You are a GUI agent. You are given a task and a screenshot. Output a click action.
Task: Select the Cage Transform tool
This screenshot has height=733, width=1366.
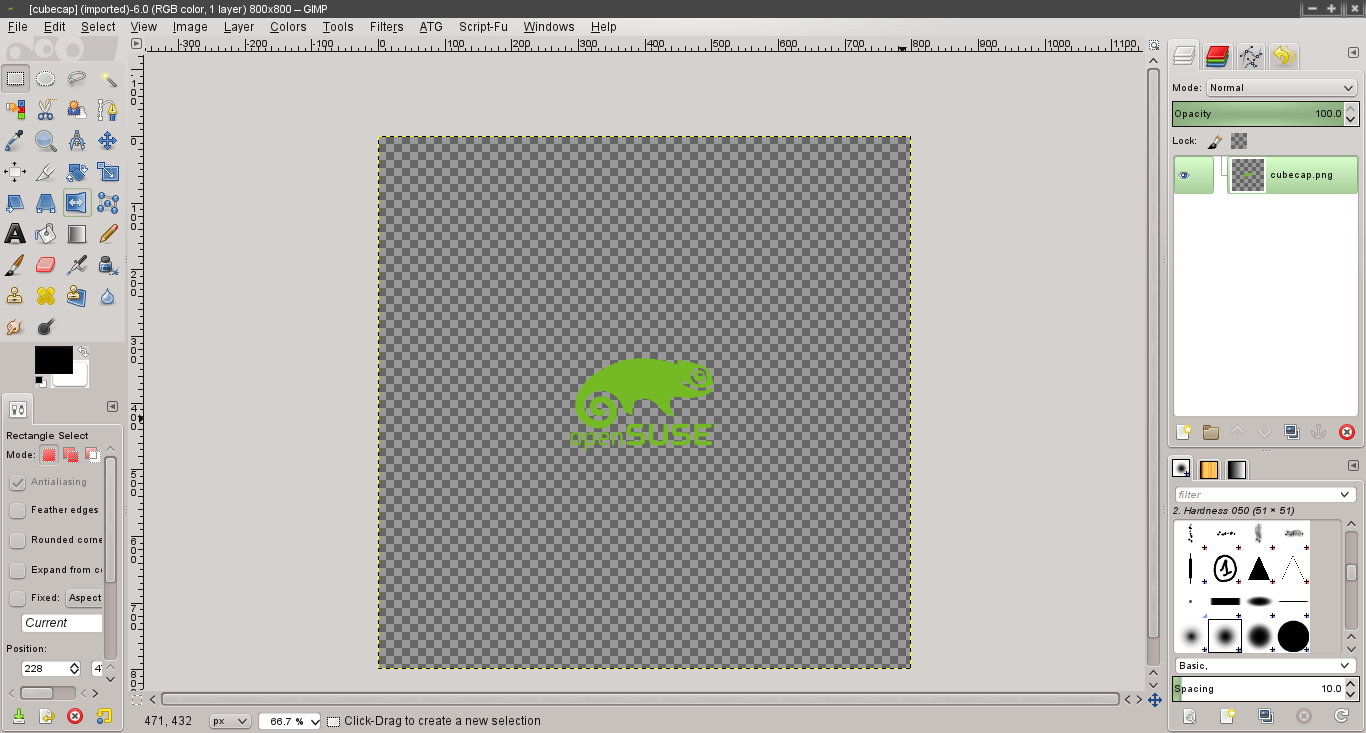coord(108,203)
